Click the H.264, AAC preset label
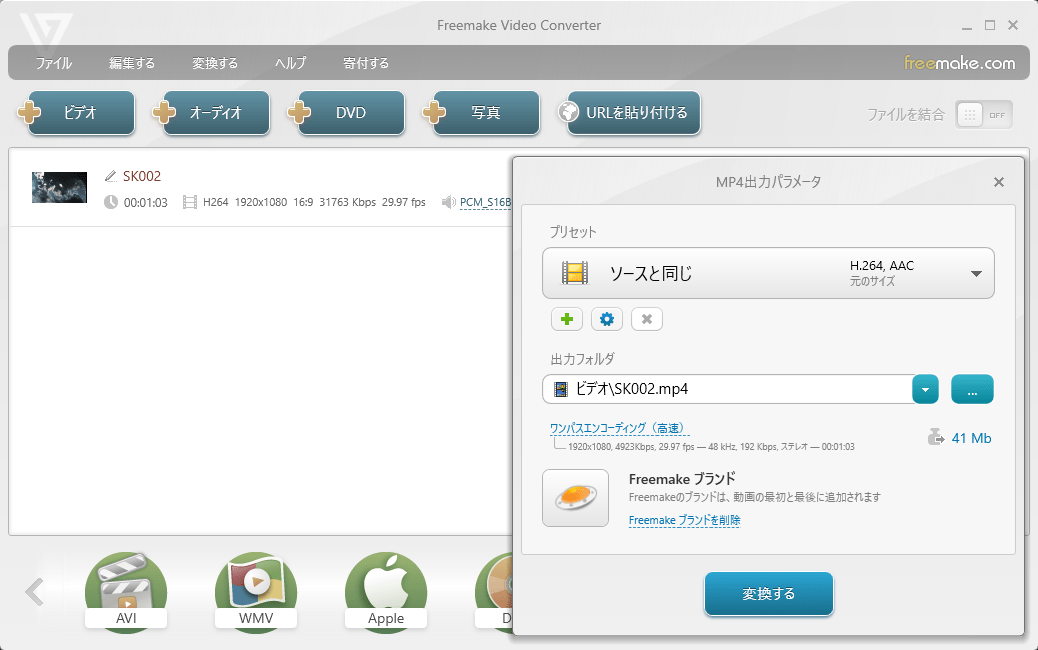Screen dimensions: 1038x650 tap(882, 265)
